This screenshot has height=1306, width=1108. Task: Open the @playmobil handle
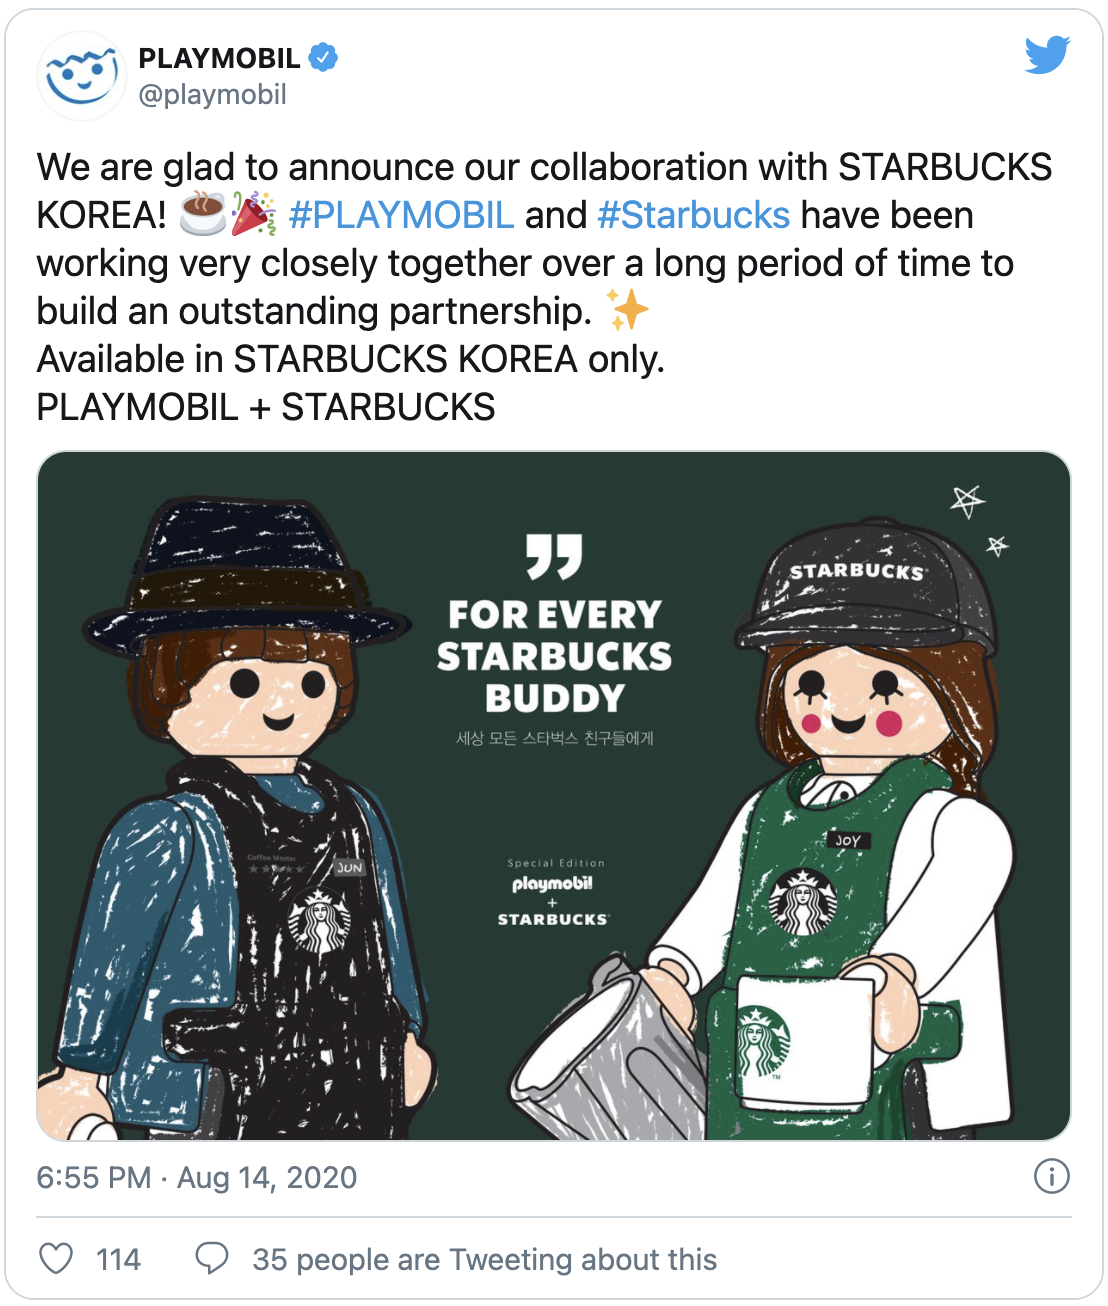212,95
